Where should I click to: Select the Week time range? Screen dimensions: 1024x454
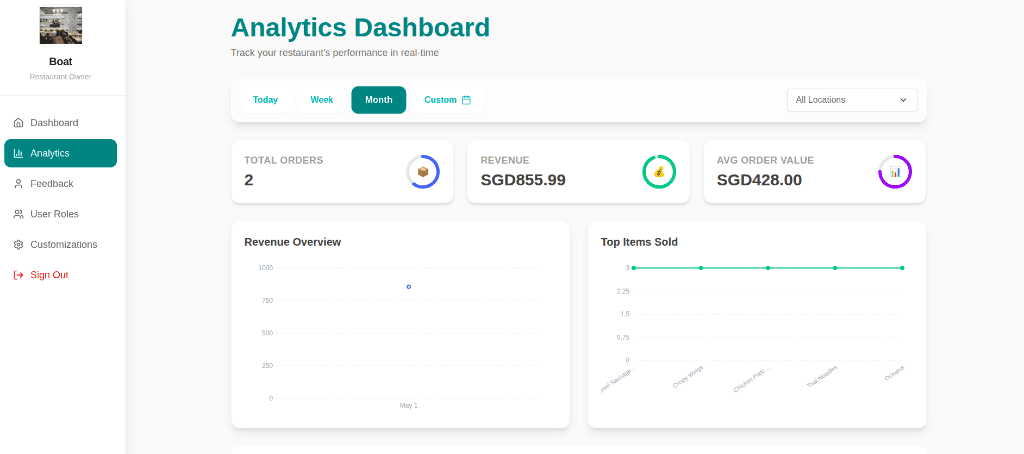[x=321, y=100]
